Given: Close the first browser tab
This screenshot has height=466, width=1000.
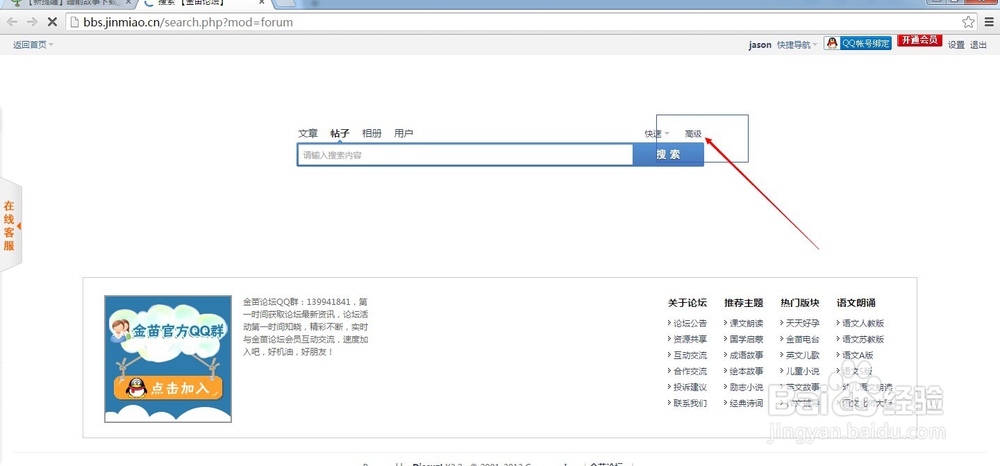Looking at the screenshot, I should point(128,3).
